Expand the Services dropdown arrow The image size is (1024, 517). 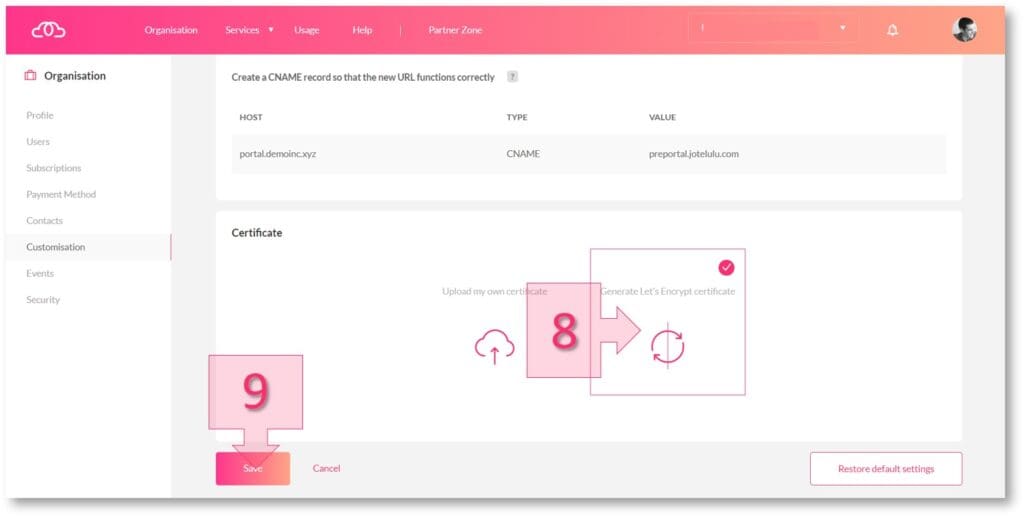point(271,30)
